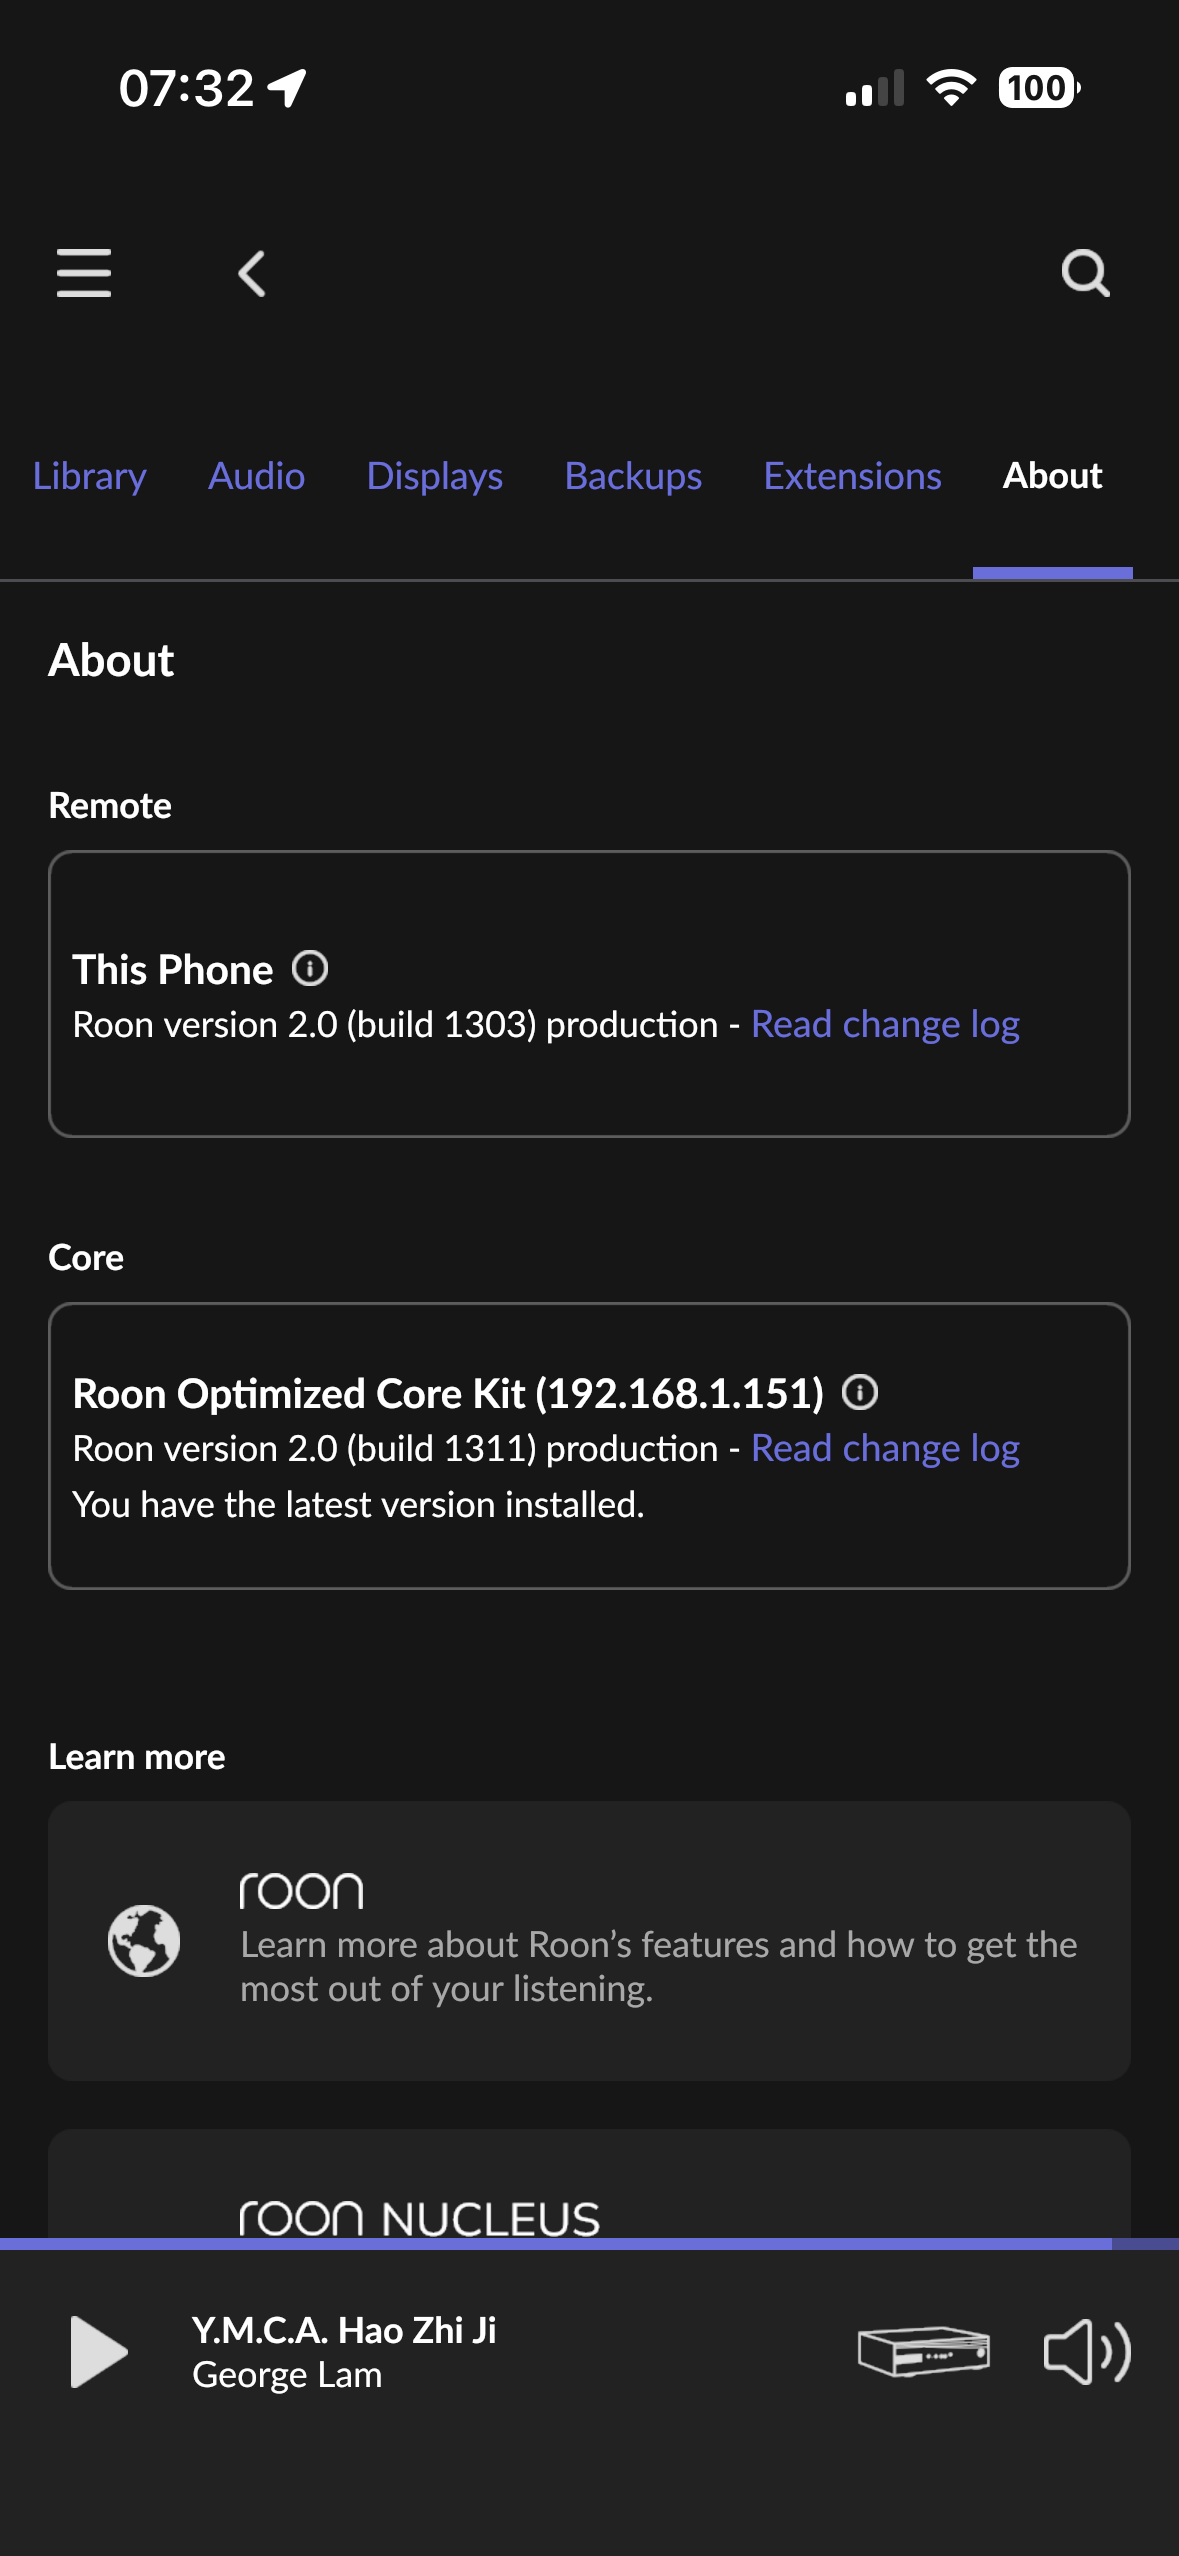Go to the Extensions tab

coord(852,476)
